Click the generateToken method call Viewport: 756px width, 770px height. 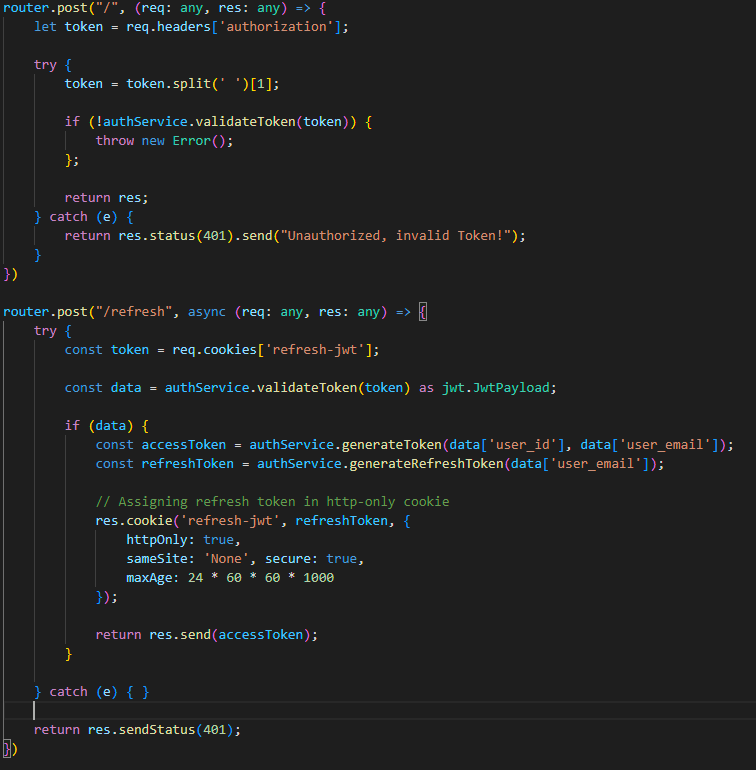point(392,445)
